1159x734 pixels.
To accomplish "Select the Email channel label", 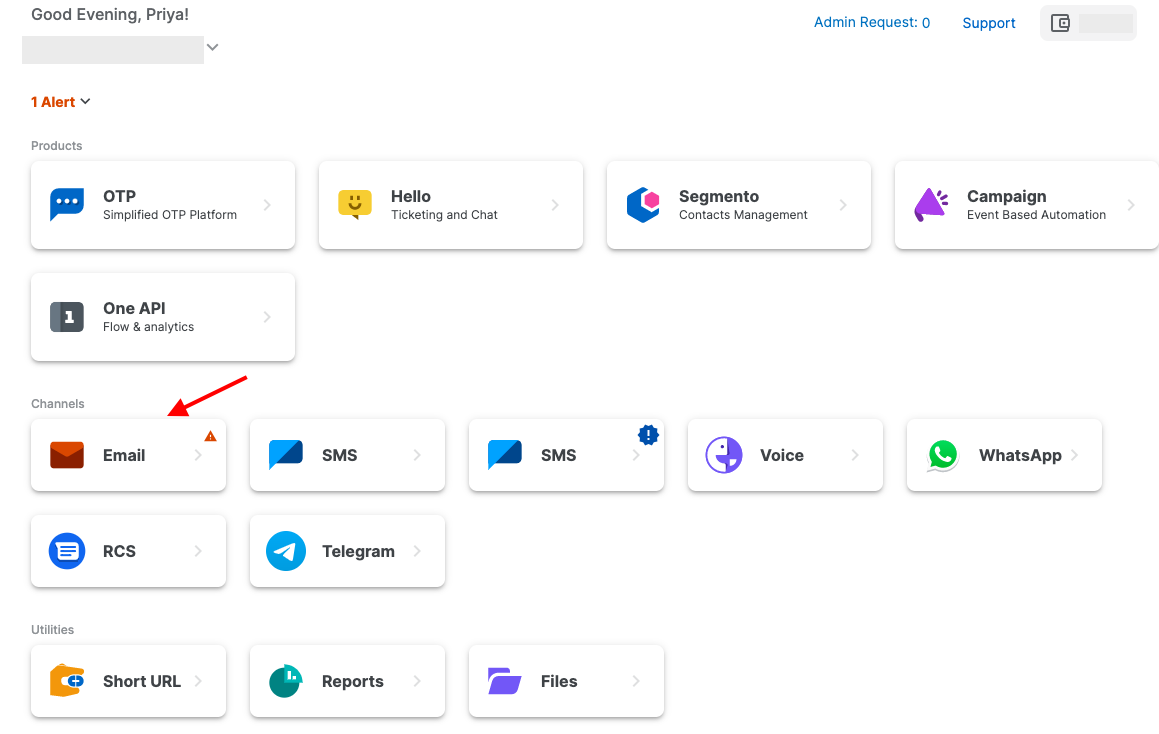I will coord(124,455).
